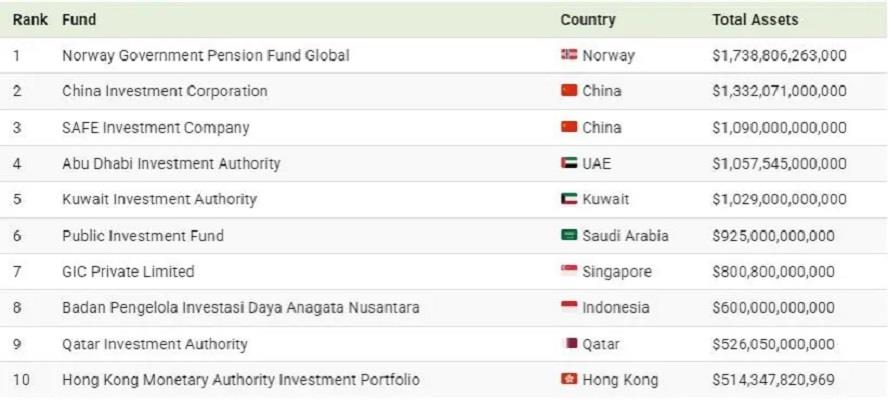The width and height of the screenshot is (888, 410).
Task: Click the Singapore flag icon
Action: click(569, 272)
